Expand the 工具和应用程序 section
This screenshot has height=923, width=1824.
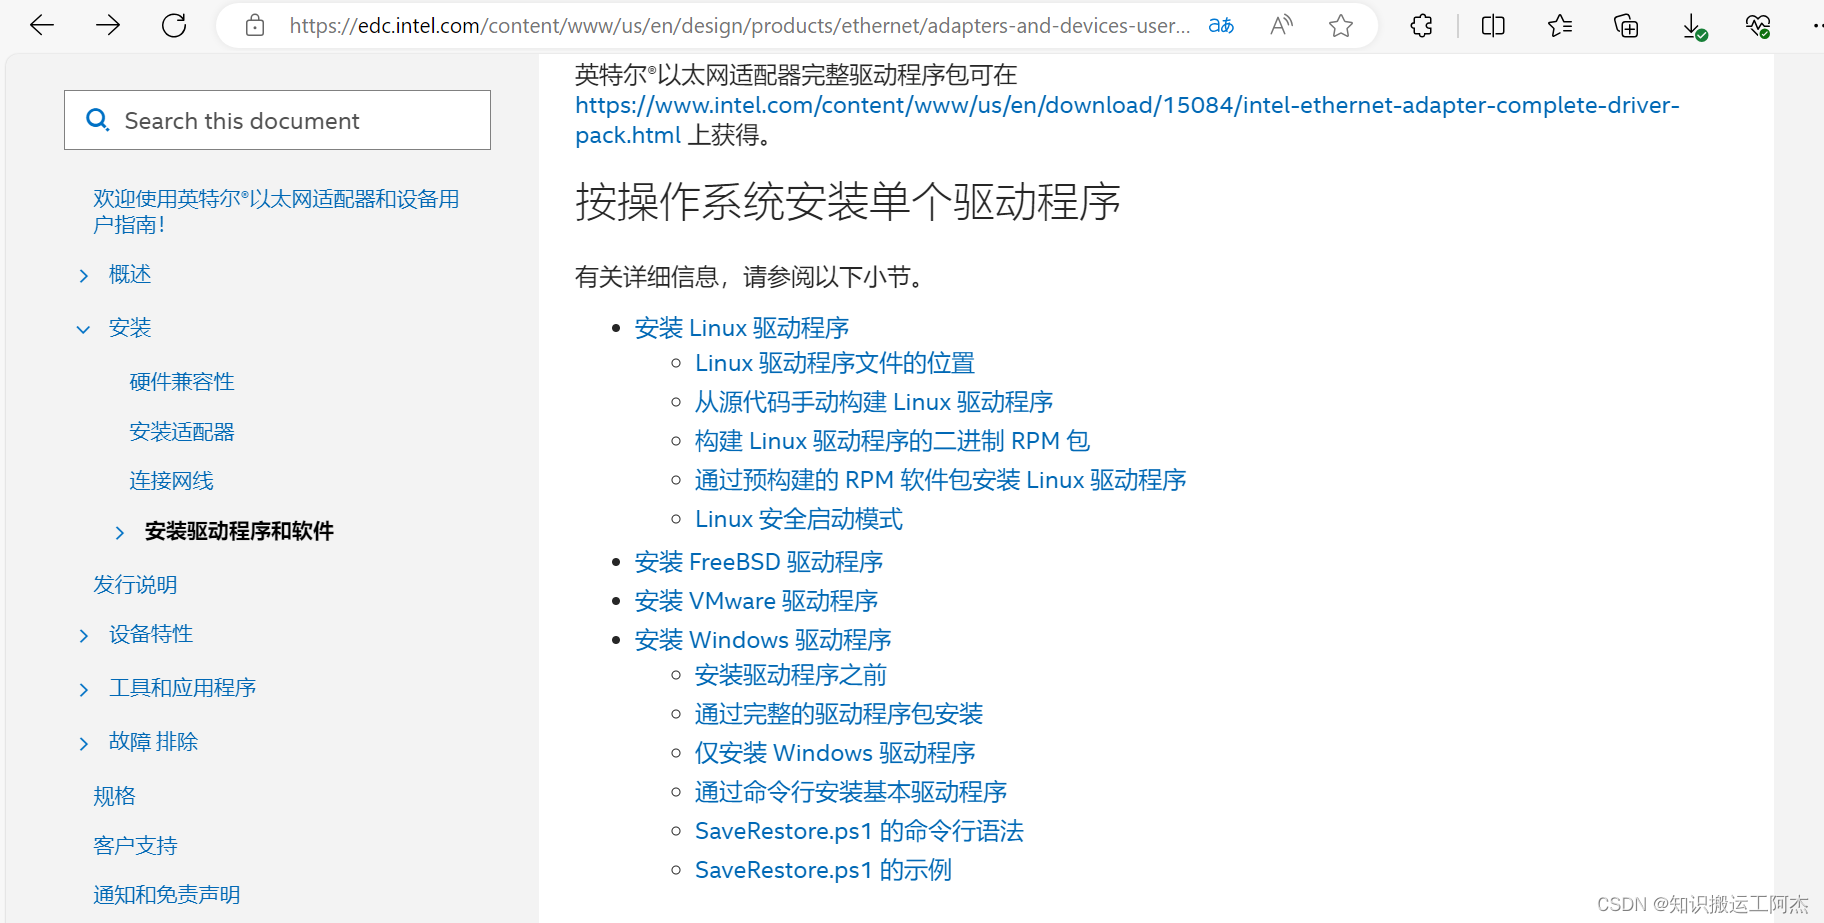pyautogui.click(x=84, y=689)
